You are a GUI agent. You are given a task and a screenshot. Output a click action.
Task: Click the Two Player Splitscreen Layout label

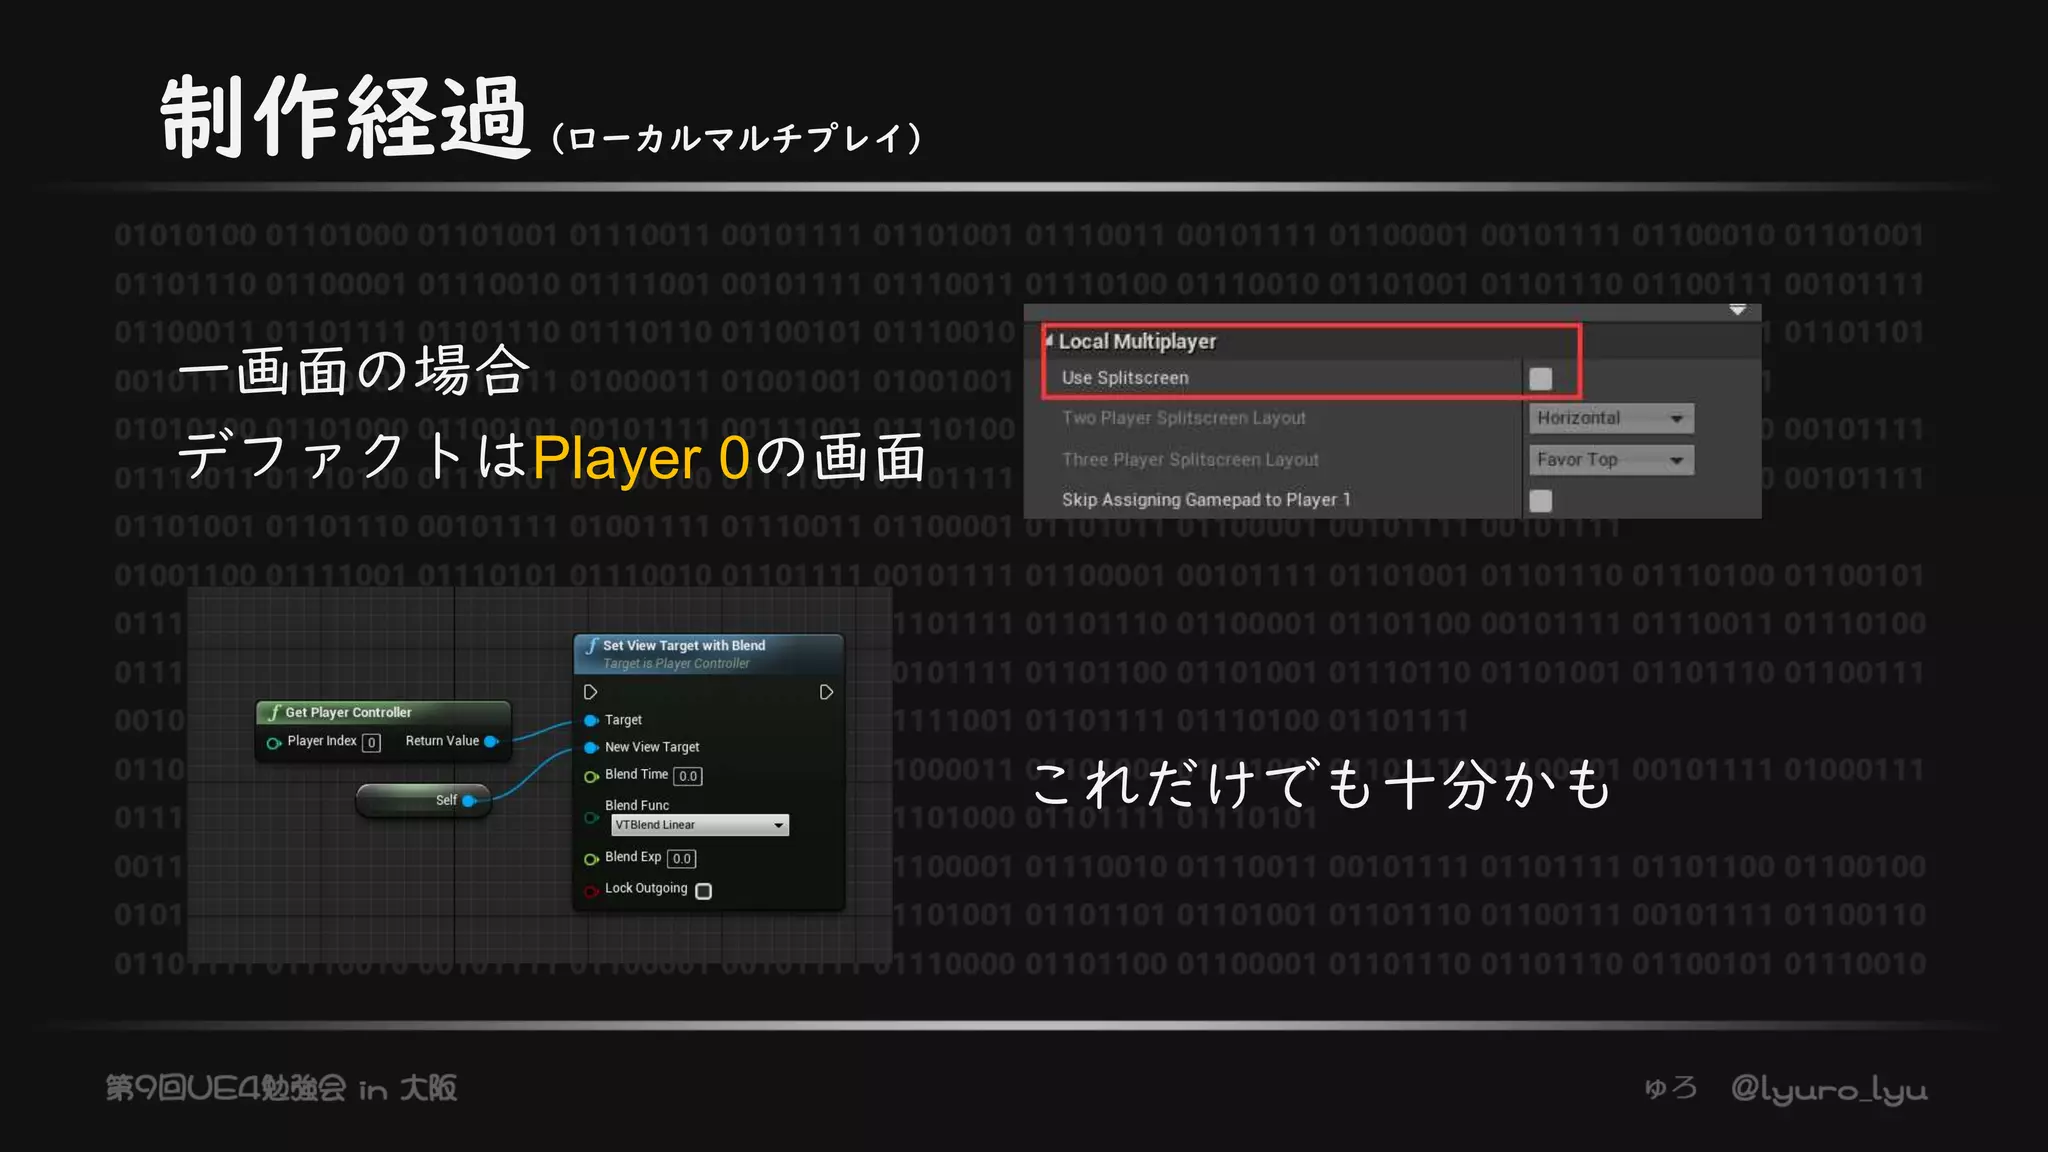(x=1184, y=418)
